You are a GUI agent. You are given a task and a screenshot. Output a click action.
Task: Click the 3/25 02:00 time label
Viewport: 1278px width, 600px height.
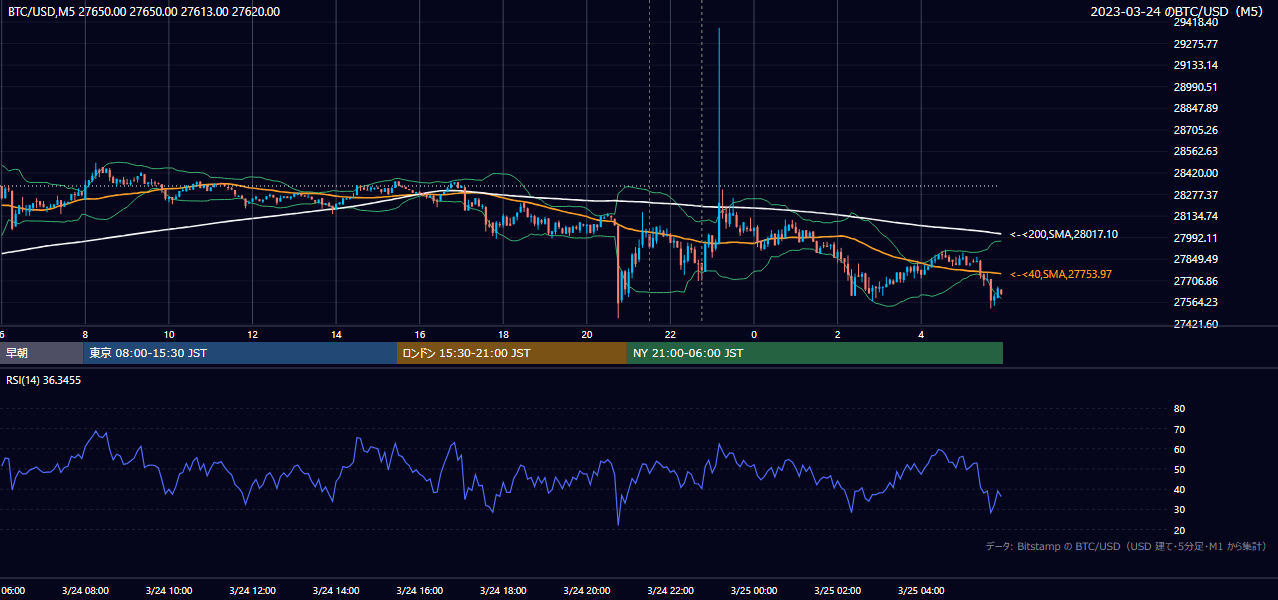tap(838, 591)
